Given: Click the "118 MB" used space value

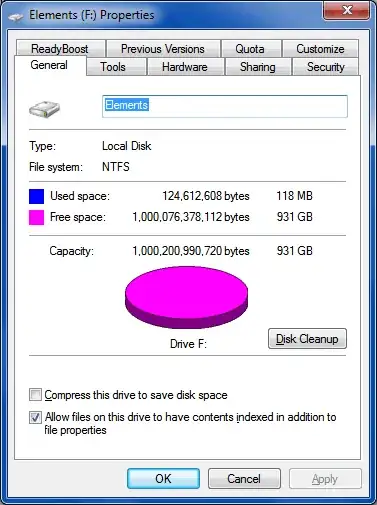Looking at the screenshot, I should pos(295,196).
